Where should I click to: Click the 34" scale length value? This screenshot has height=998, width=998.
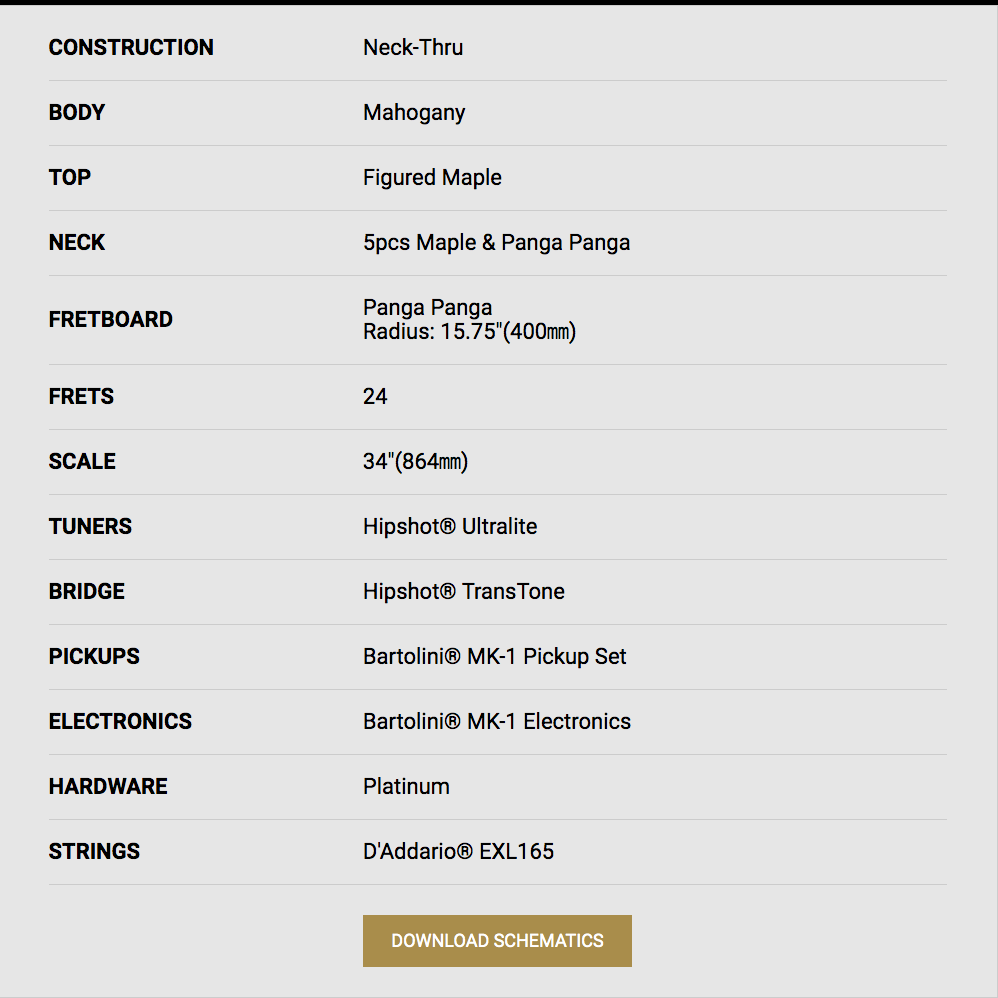[416, 461]
